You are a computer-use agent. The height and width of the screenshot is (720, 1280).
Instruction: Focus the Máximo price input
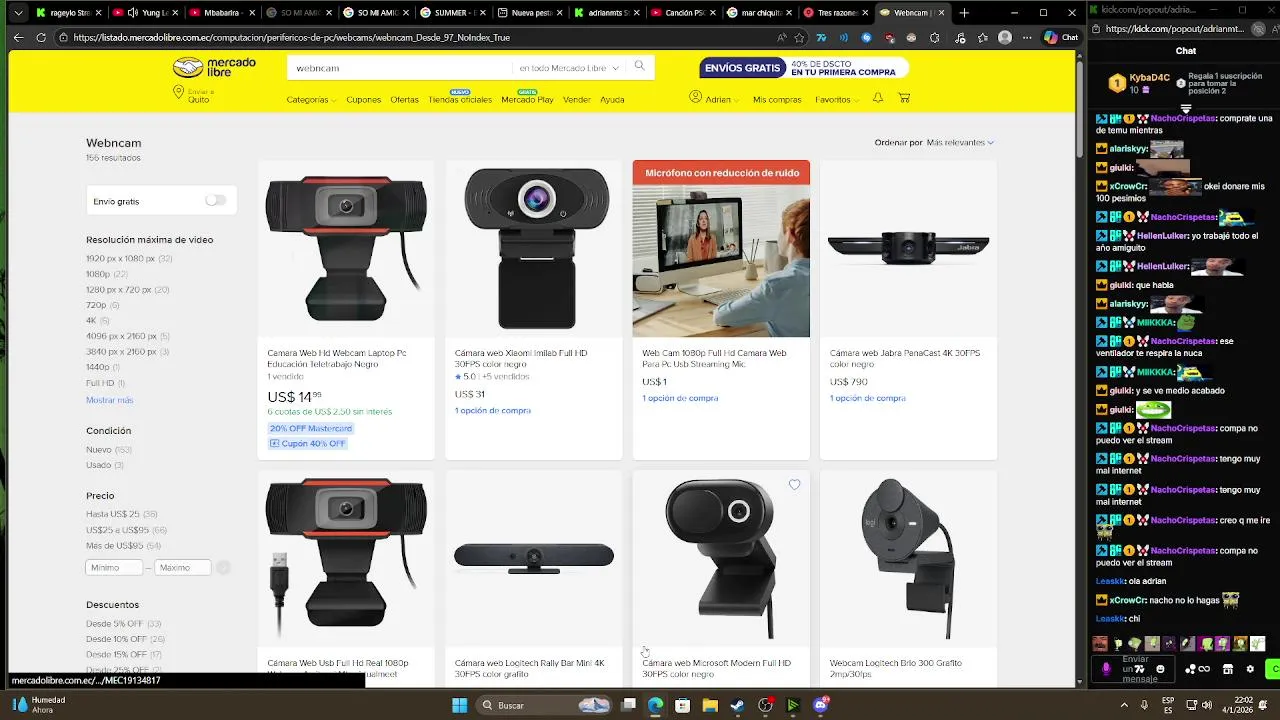pos(182,568)
